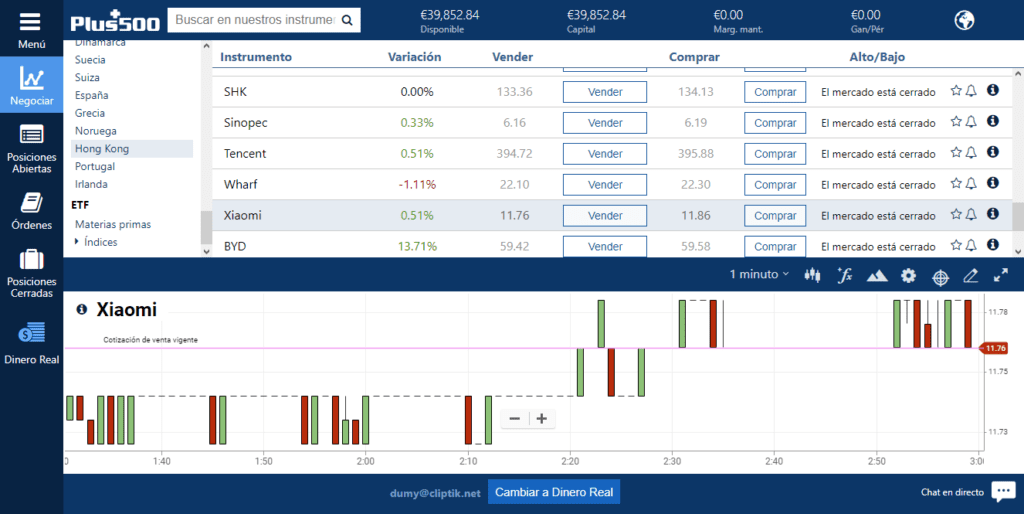Click Vender button for Sinopec

[x=605, y=123]
